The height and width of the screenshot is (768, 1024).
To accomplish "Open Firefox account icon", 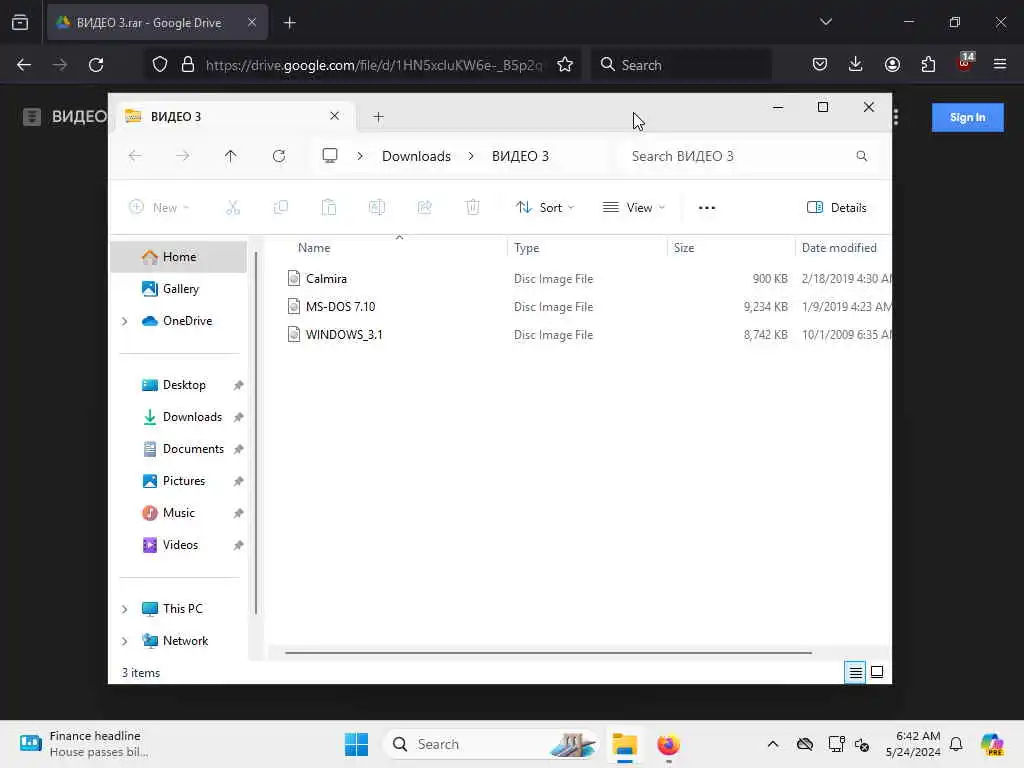I will click(892, 64).
